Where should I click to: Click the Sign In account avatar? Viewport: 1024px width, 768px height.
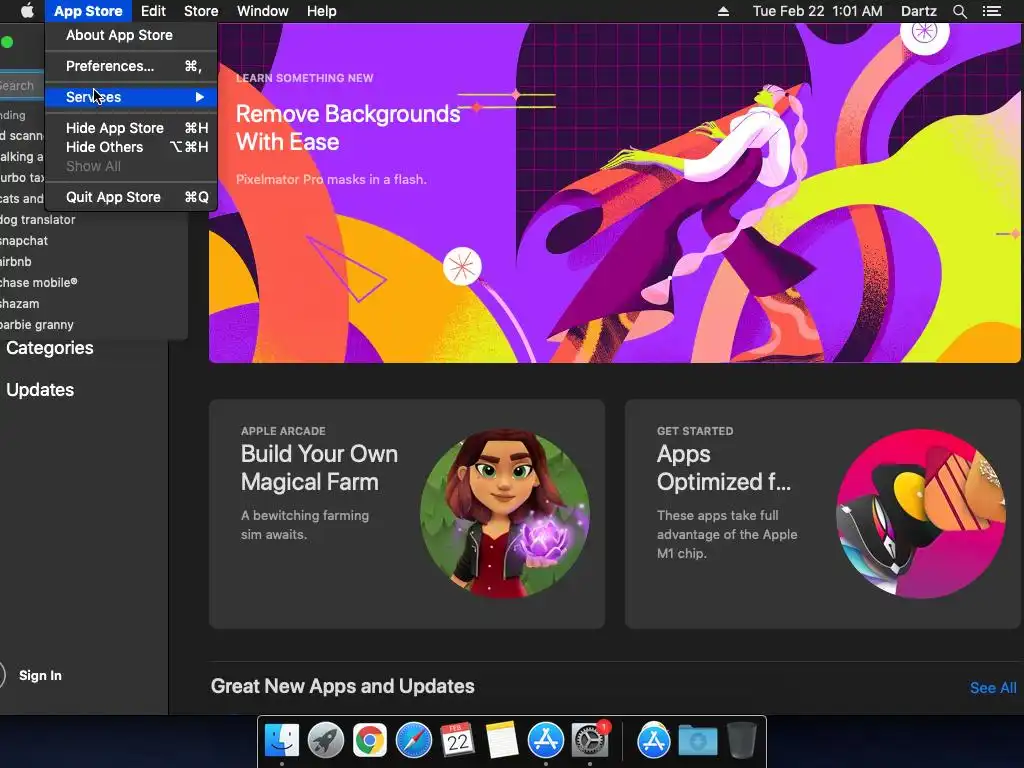click(2, 675)
